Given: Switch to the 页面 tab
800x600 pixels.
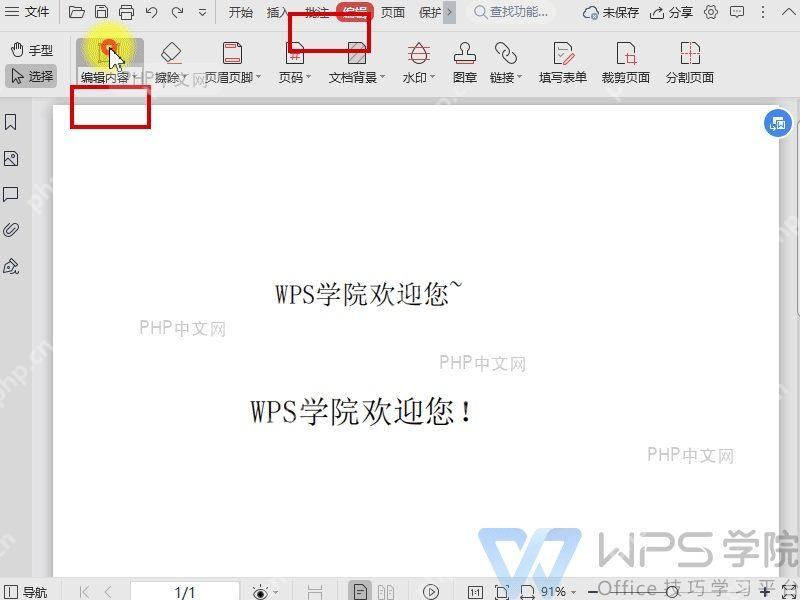Looking at the screenshot, I should coord(393,12).
